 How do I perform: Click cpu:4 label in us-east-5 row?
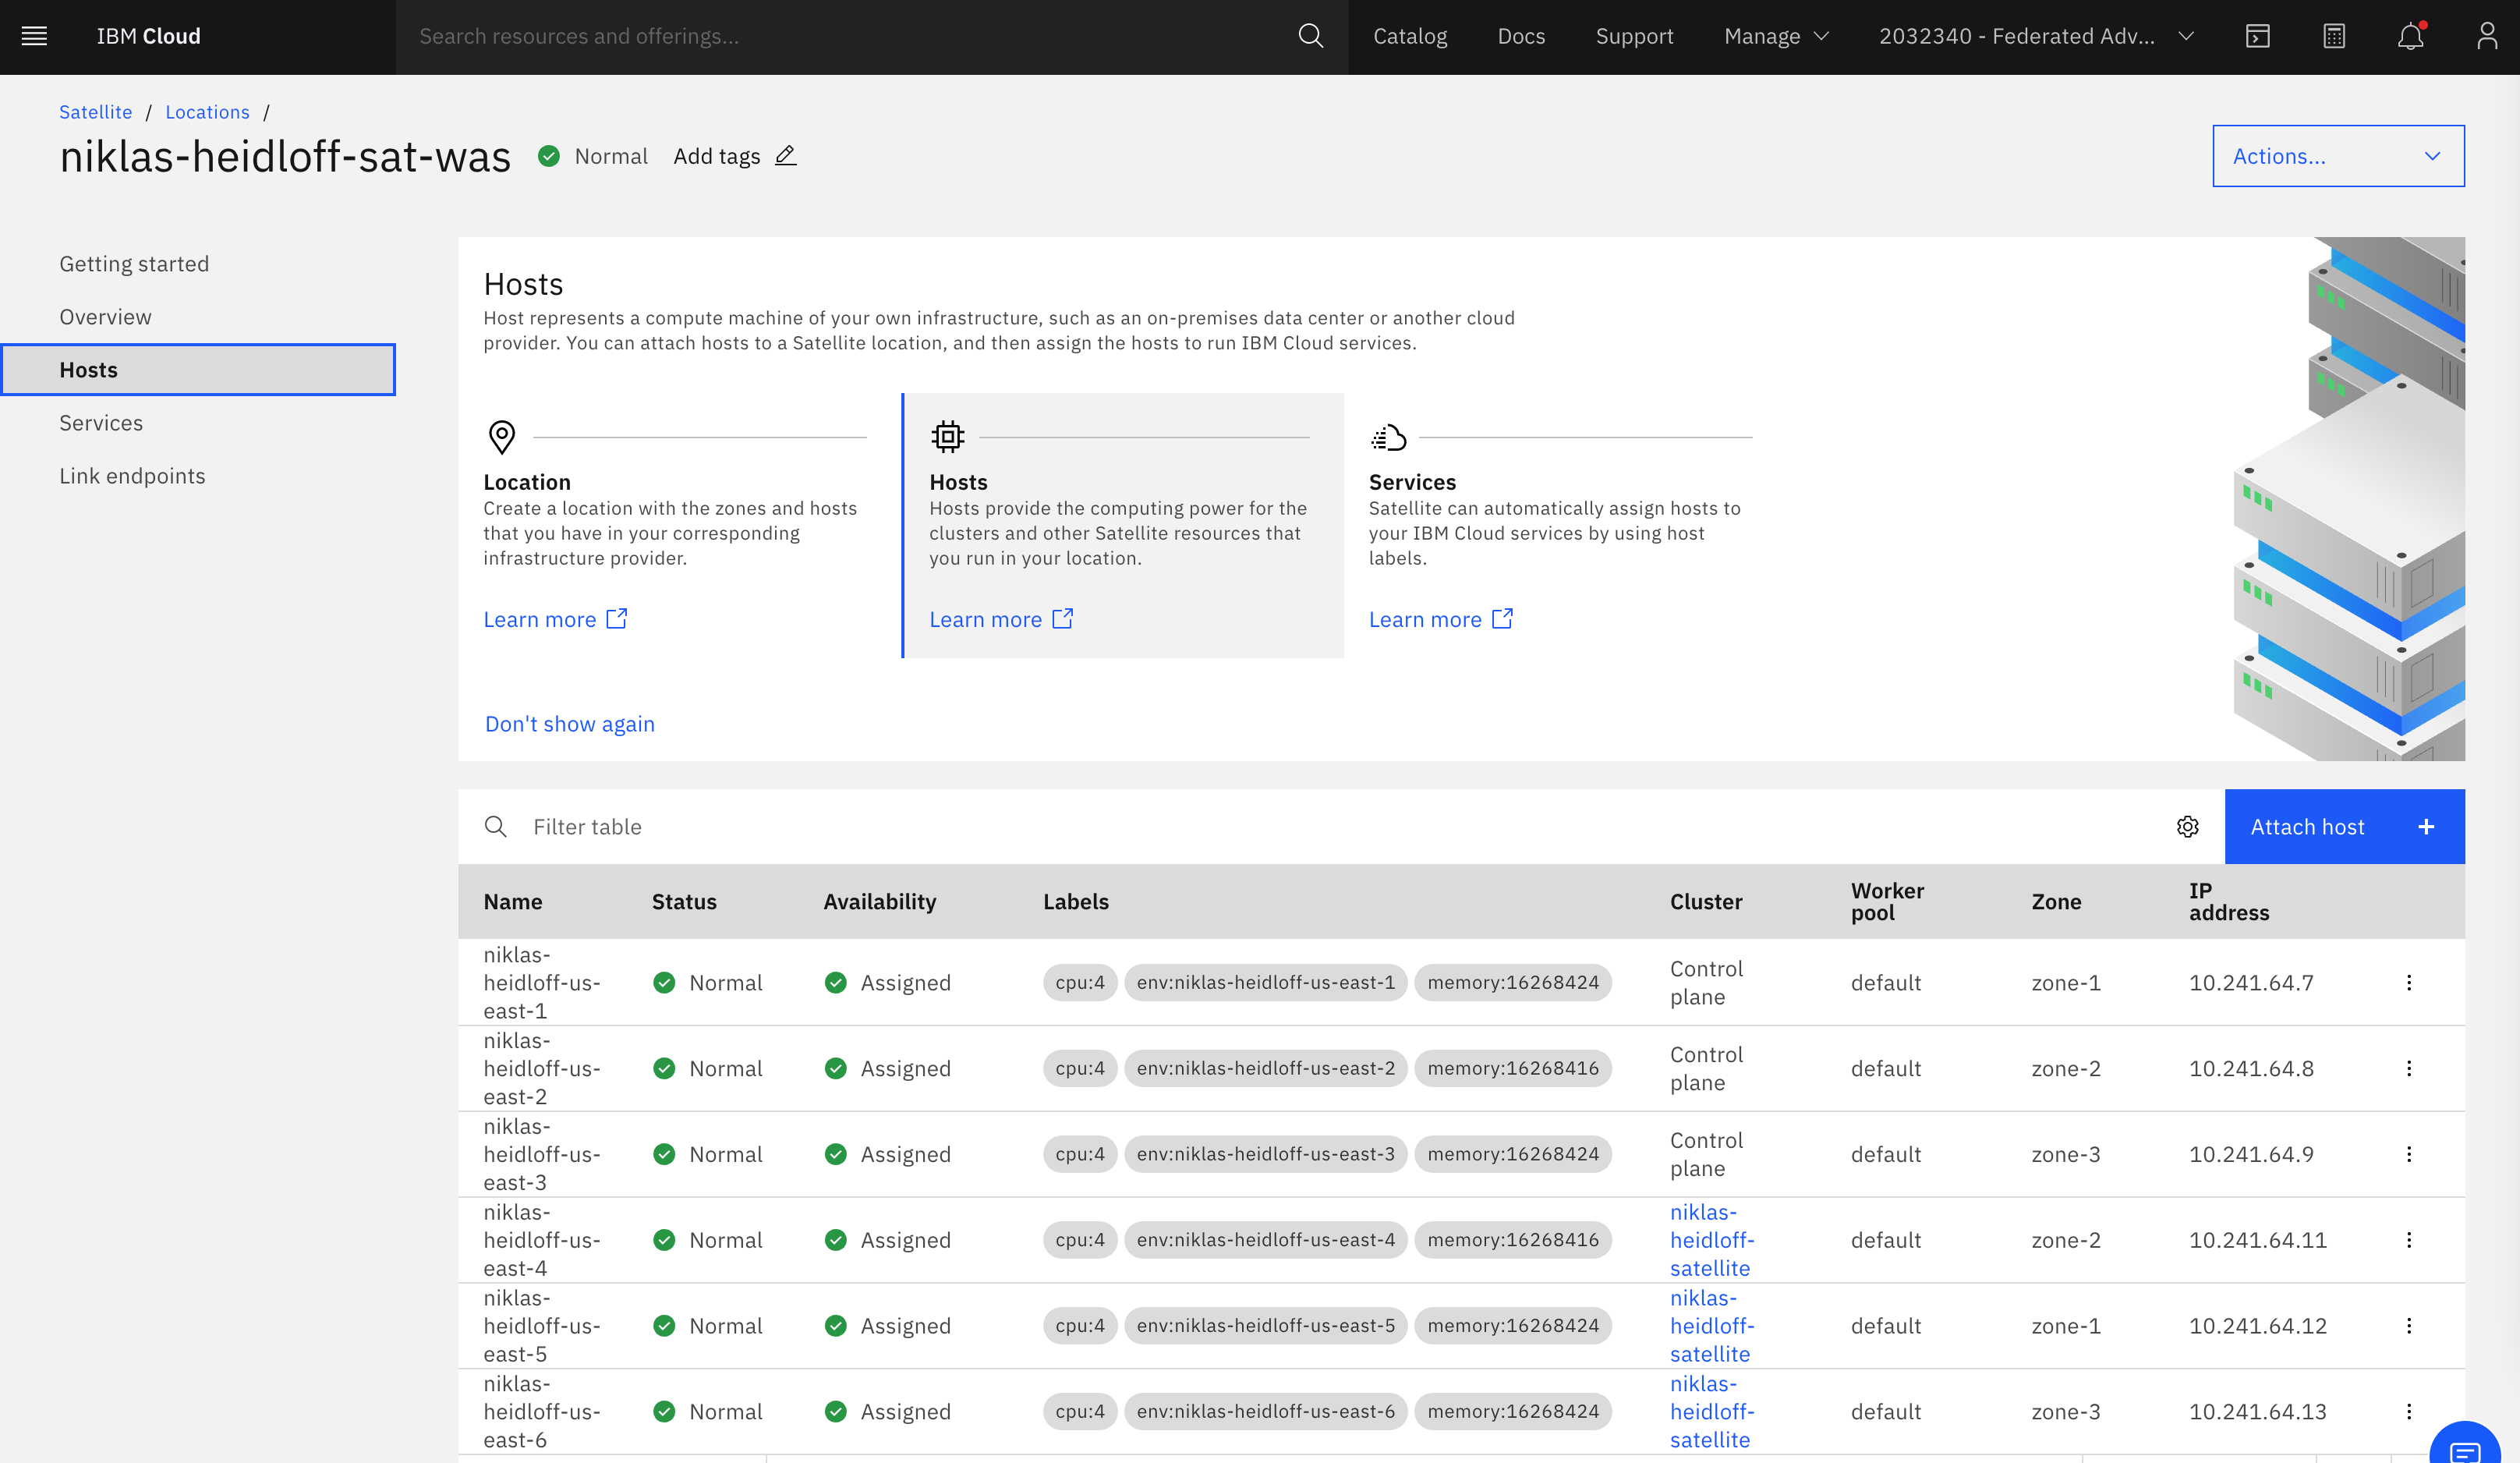1080,1327
